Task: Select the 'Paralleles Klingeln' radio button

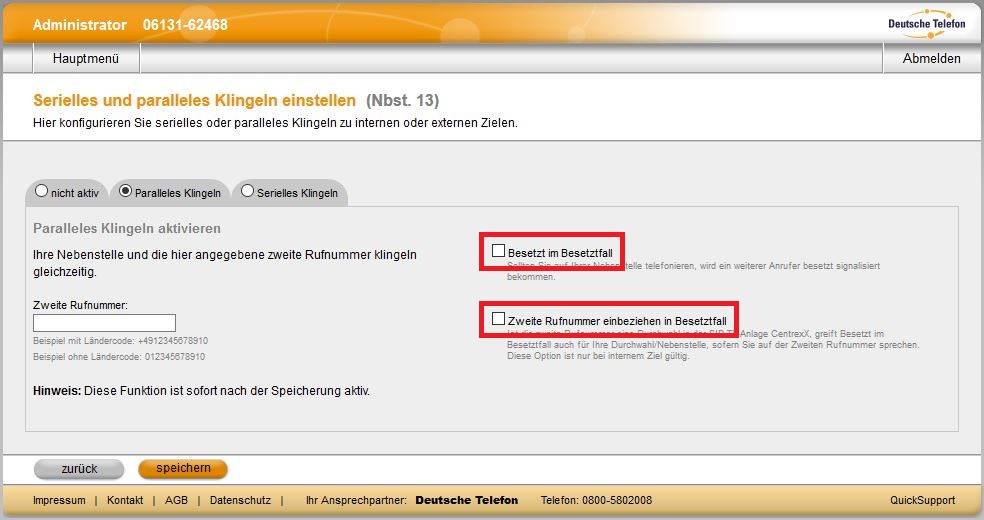Action: click(x=126, y=191)
